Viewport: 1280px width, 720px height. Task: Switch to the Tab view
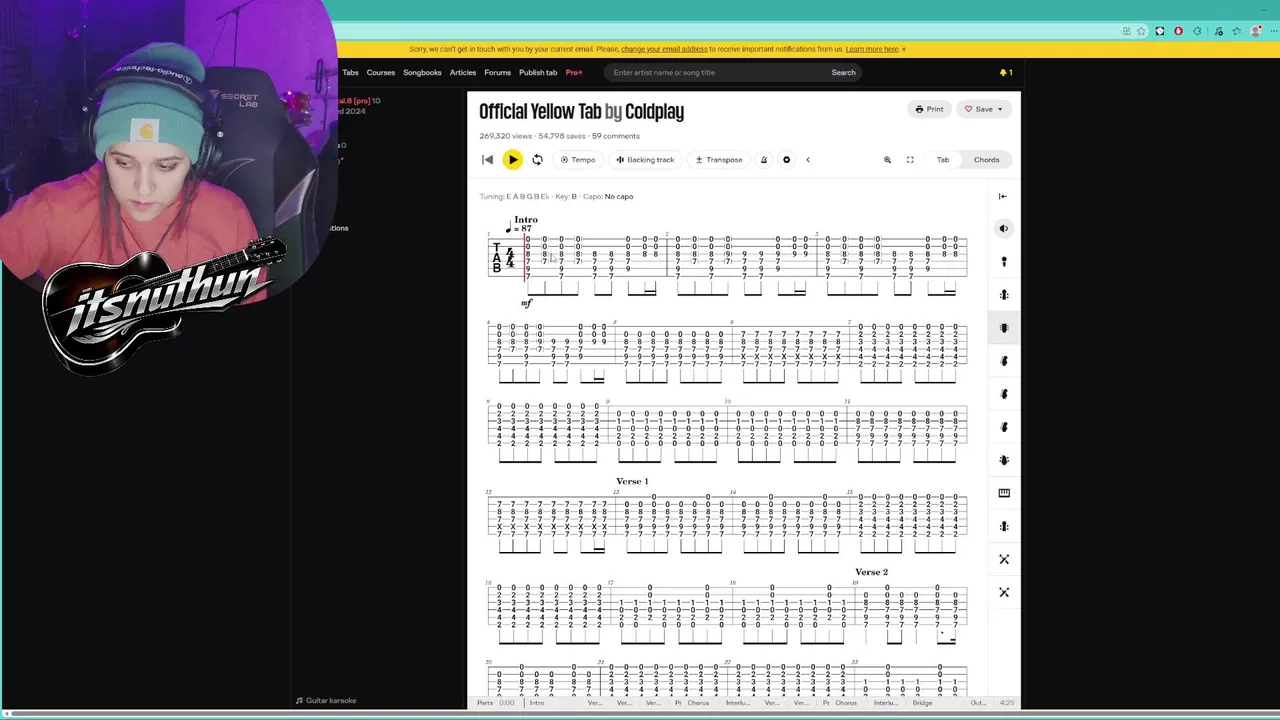click(943, 160)
